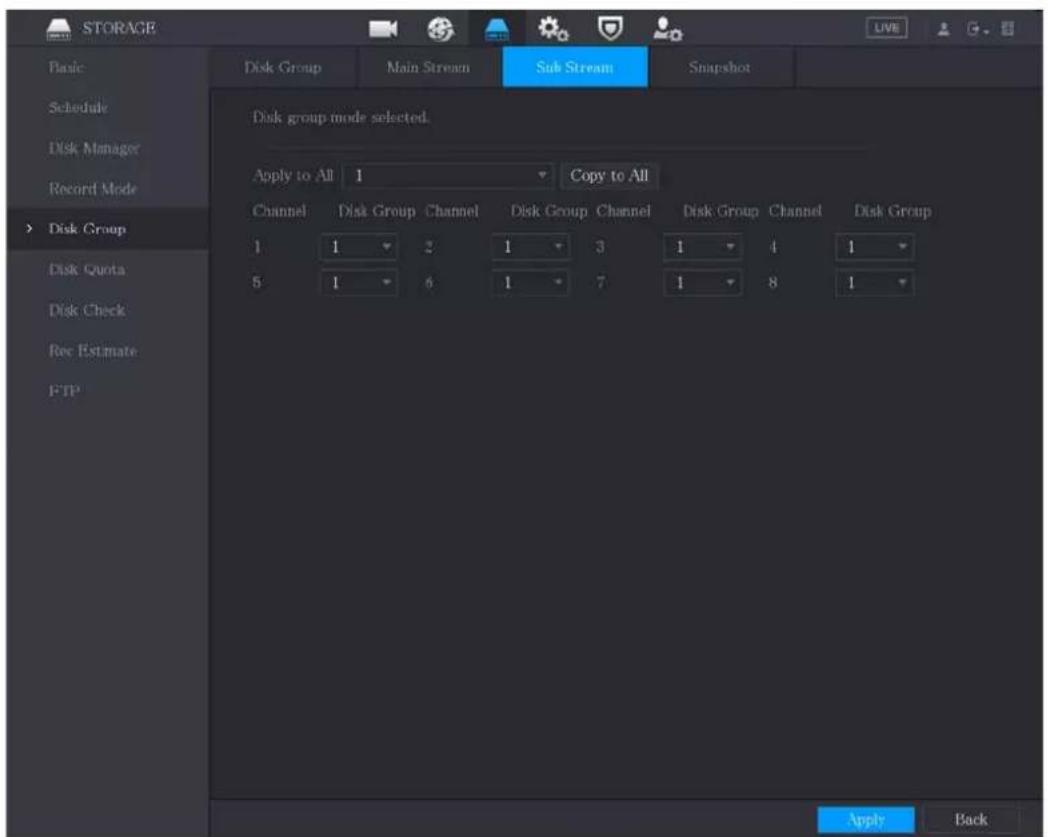Viewport: 1048px width, 837px height.
Task: Open Channel 1 disk group dropdown
Action: (360, 247)
